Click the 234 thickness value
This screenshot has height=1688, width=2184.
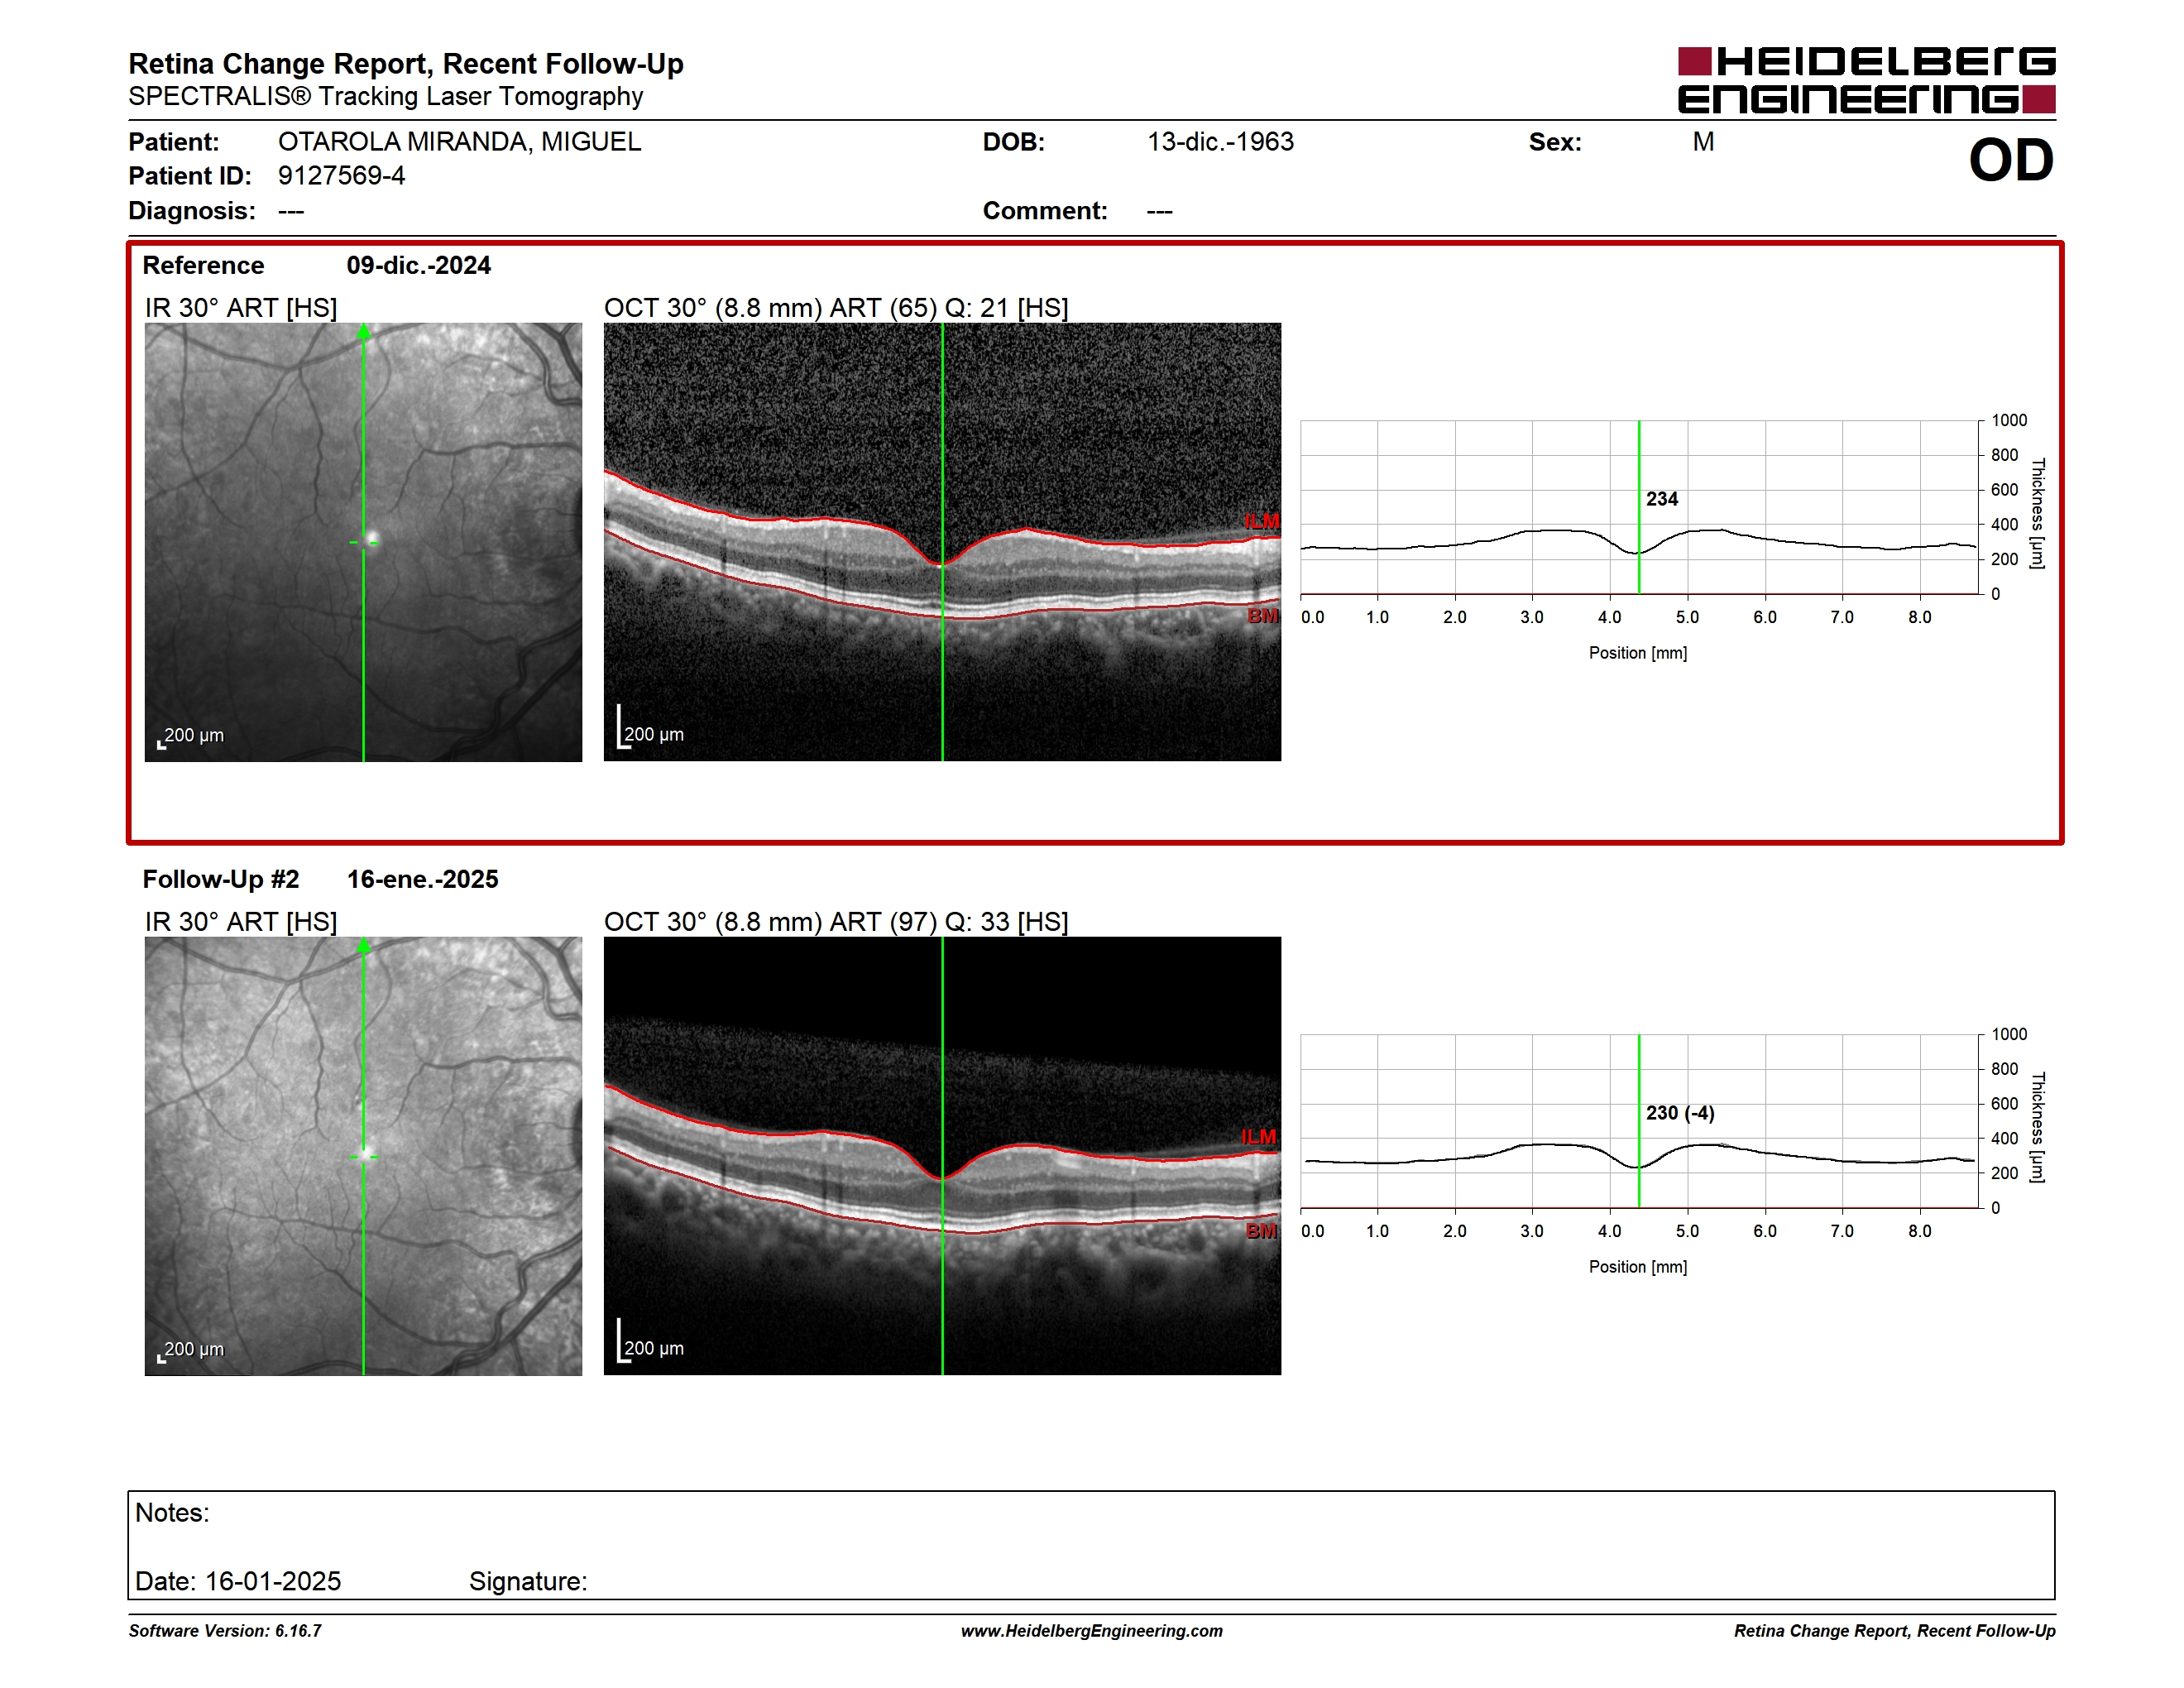tap(1662, 499)
